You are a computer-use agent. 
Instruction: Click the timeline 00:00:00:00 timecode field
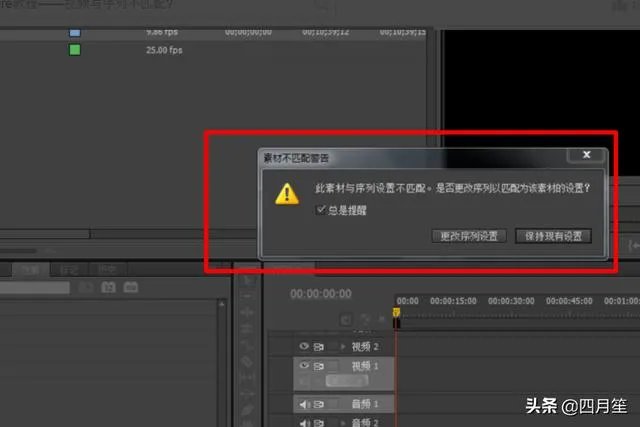click(321, 294)
